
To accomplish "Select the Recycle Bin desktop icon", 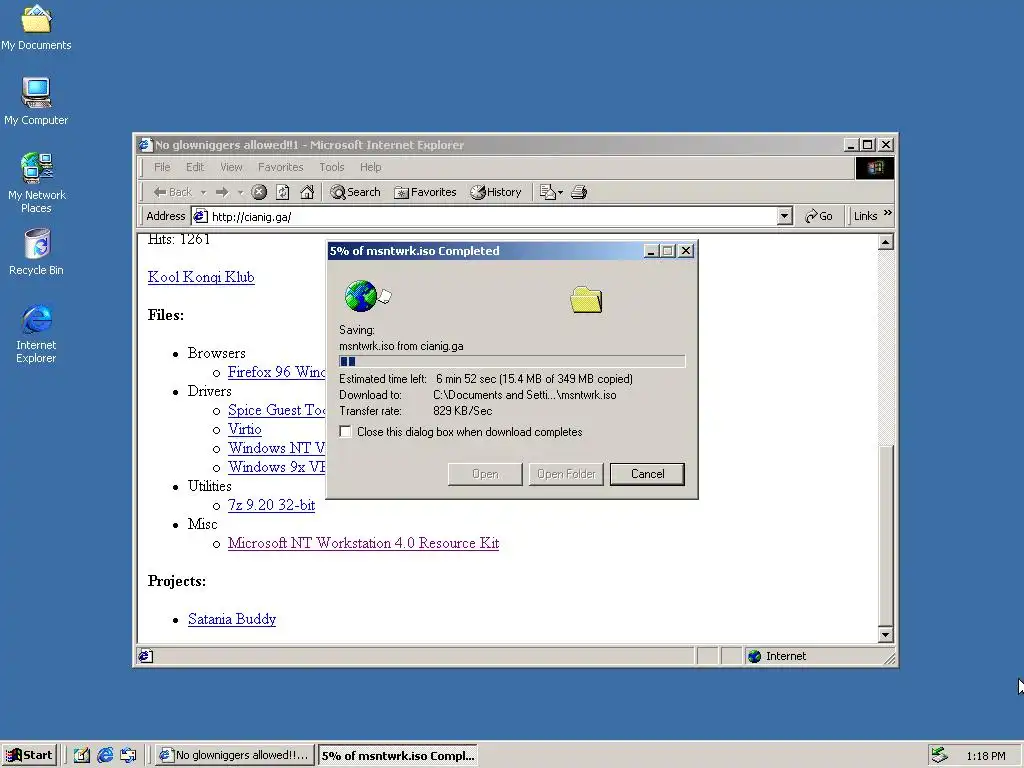I will click(x=36, y=252).
